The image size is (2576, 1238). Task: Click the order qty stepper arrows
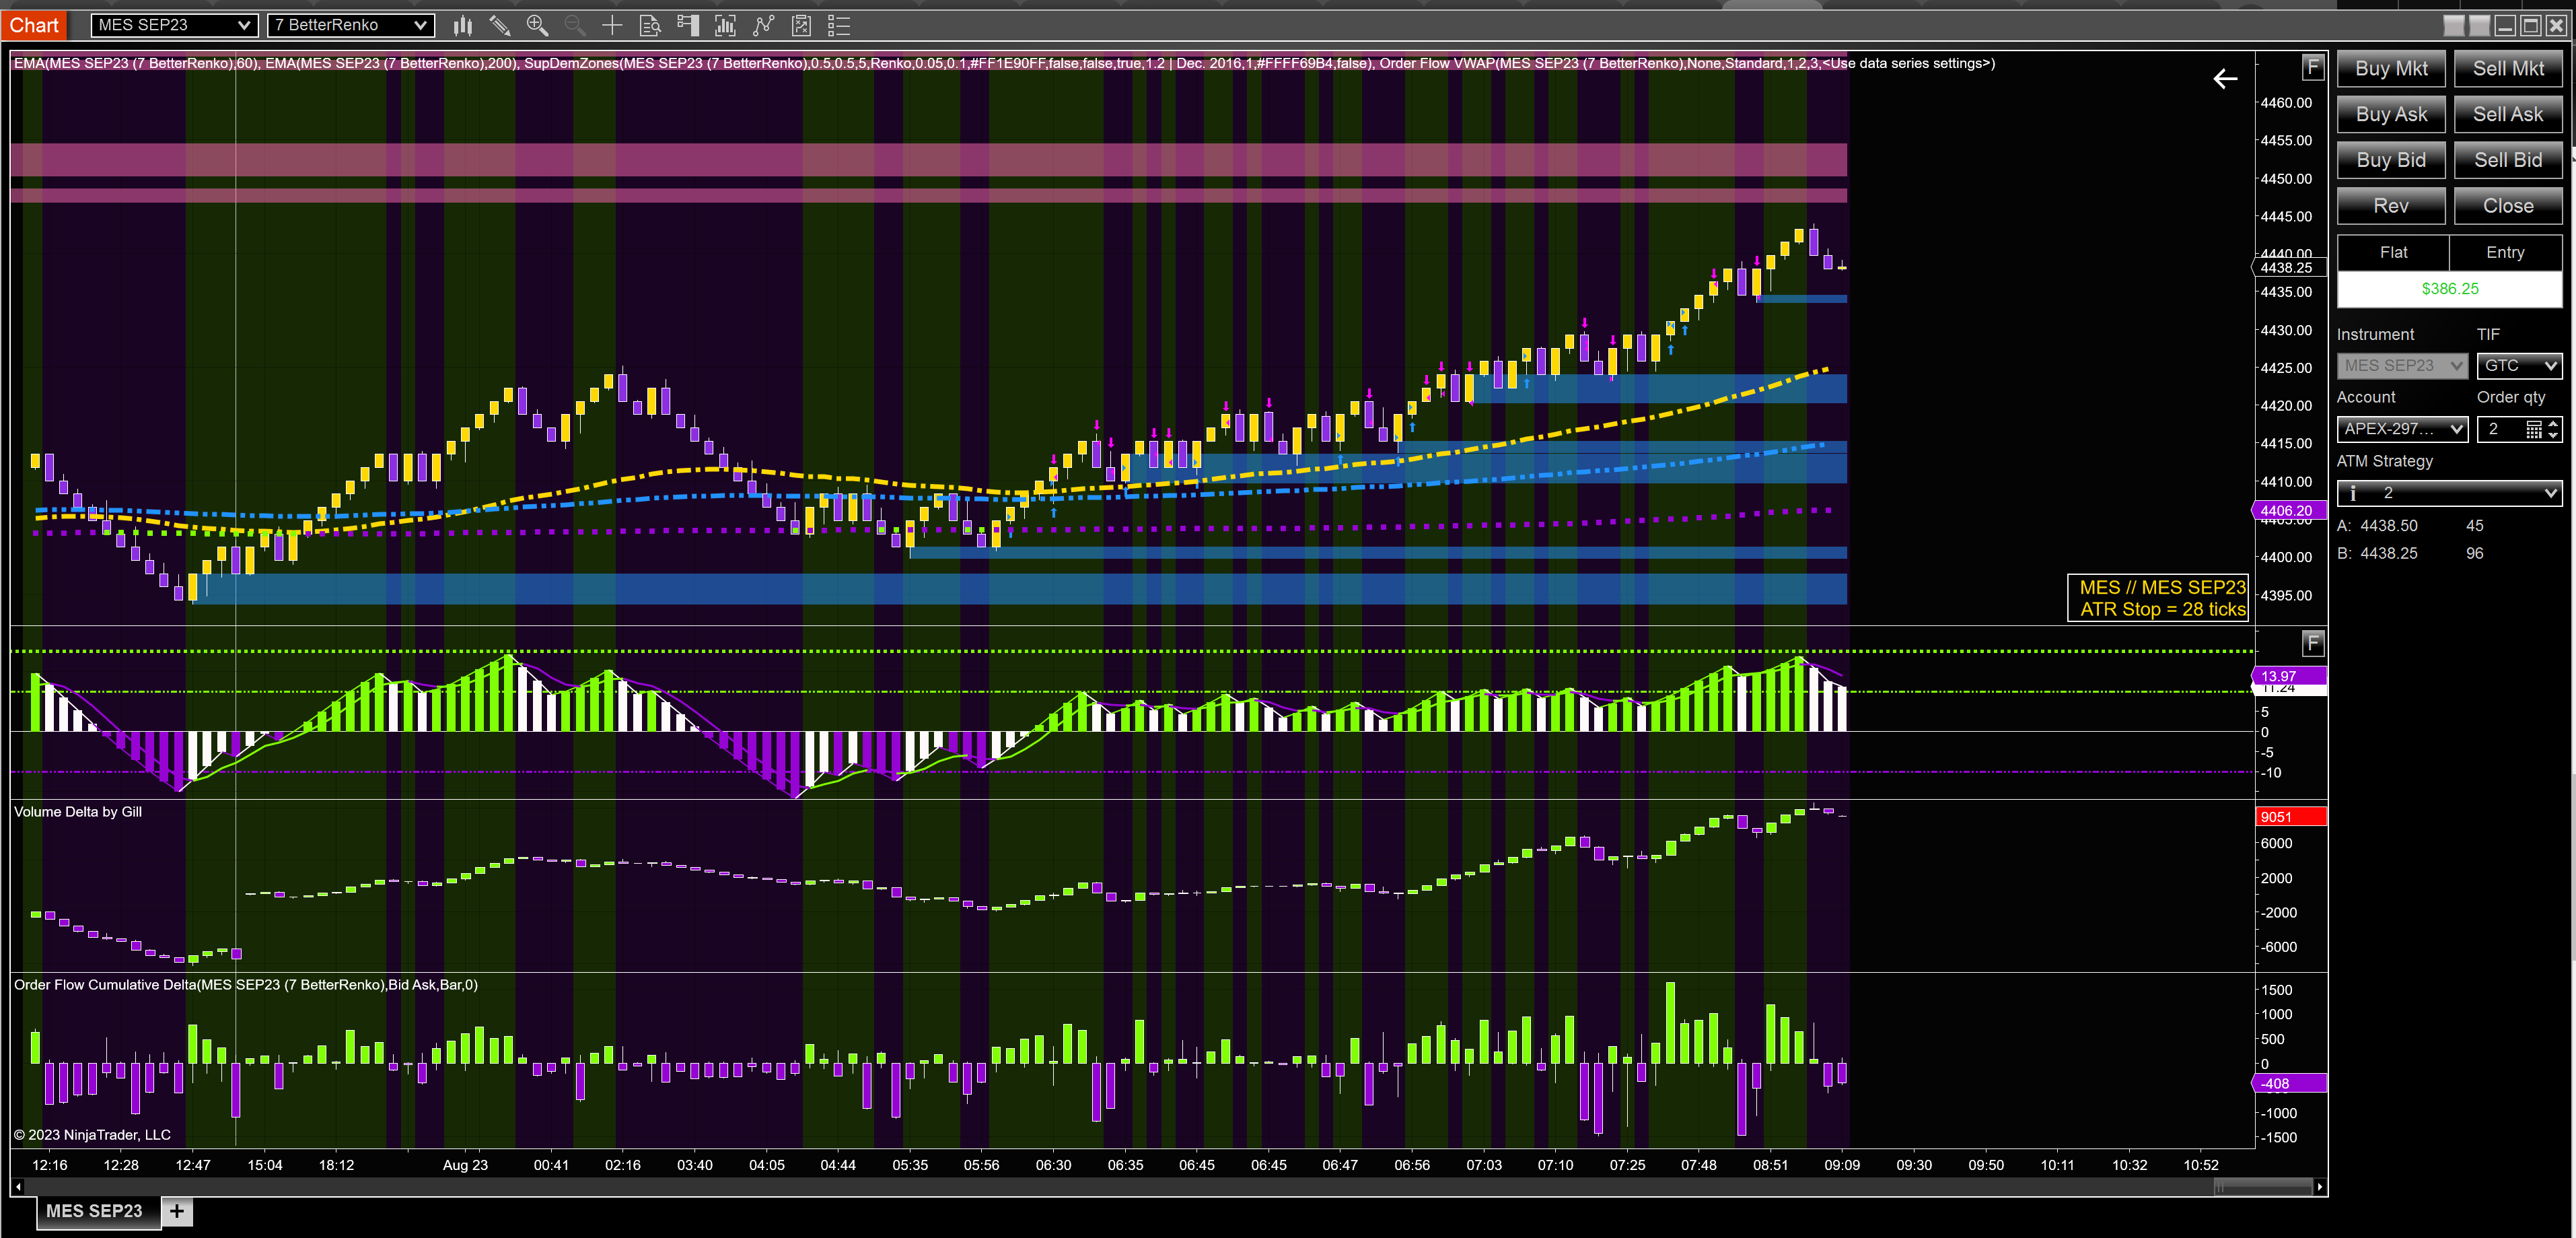click(x=2553, y=429)
